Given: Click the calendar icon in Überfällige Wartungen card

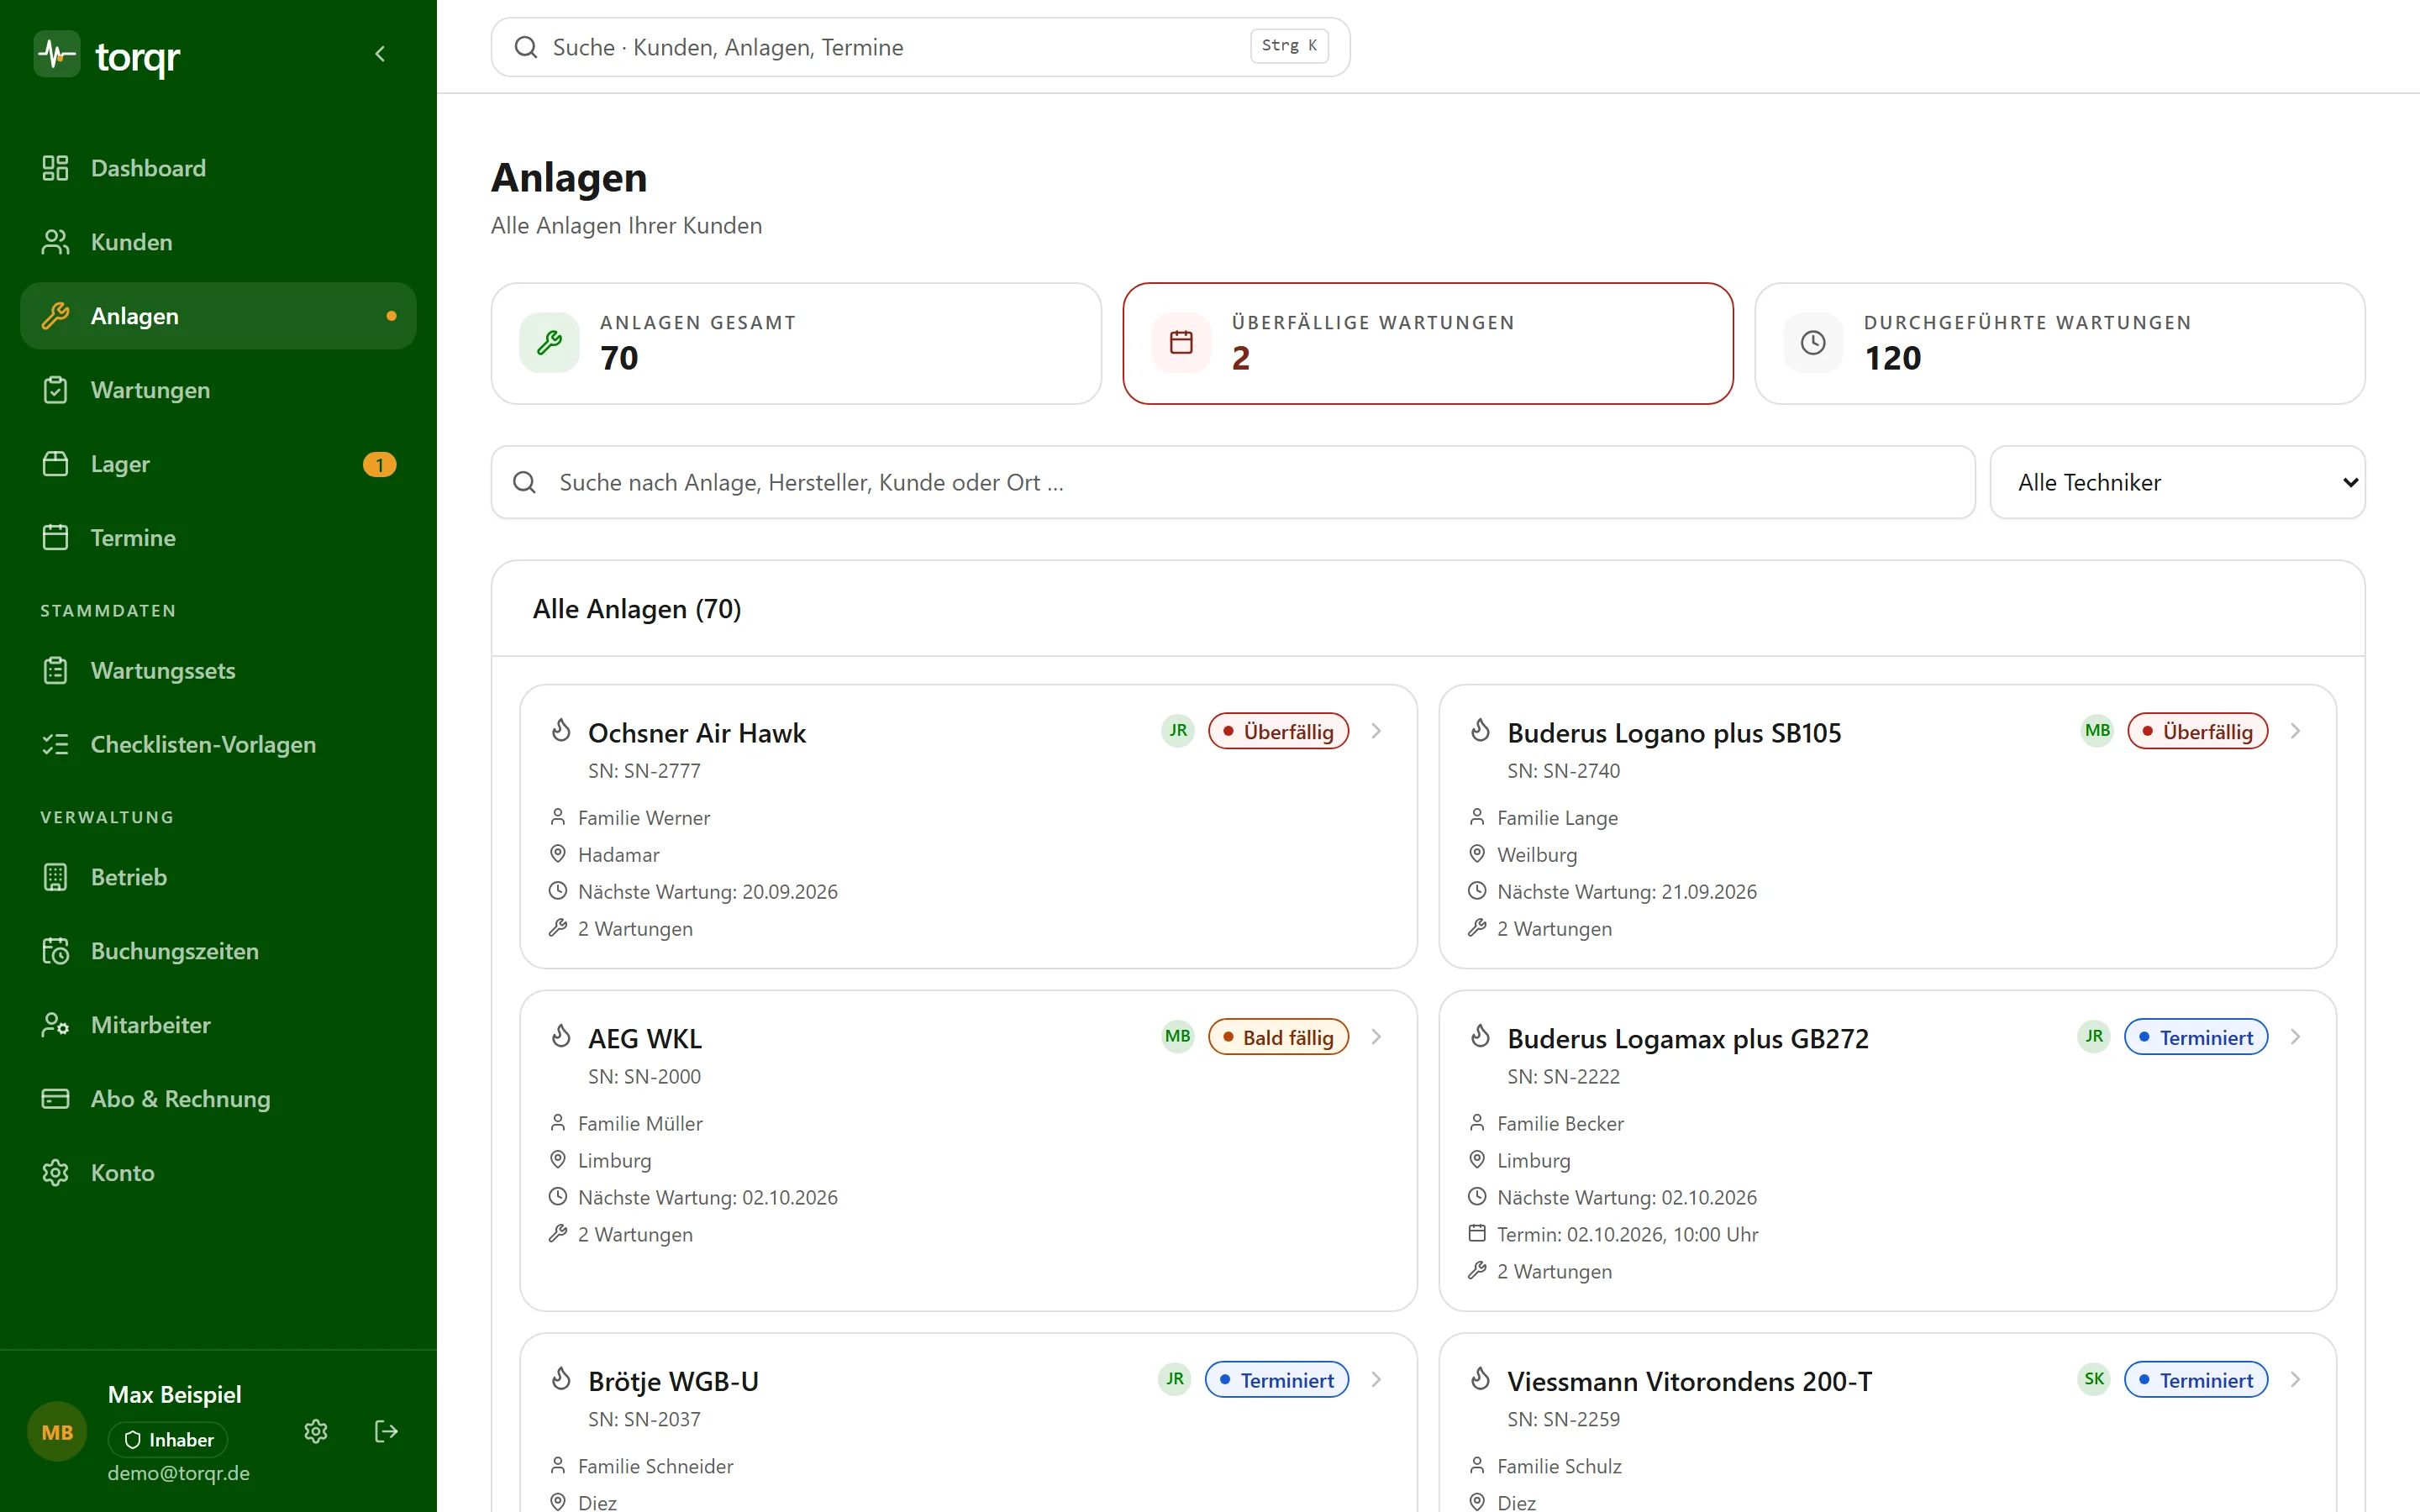Looking at the screenshot, I should click(x=1181, y=343).
